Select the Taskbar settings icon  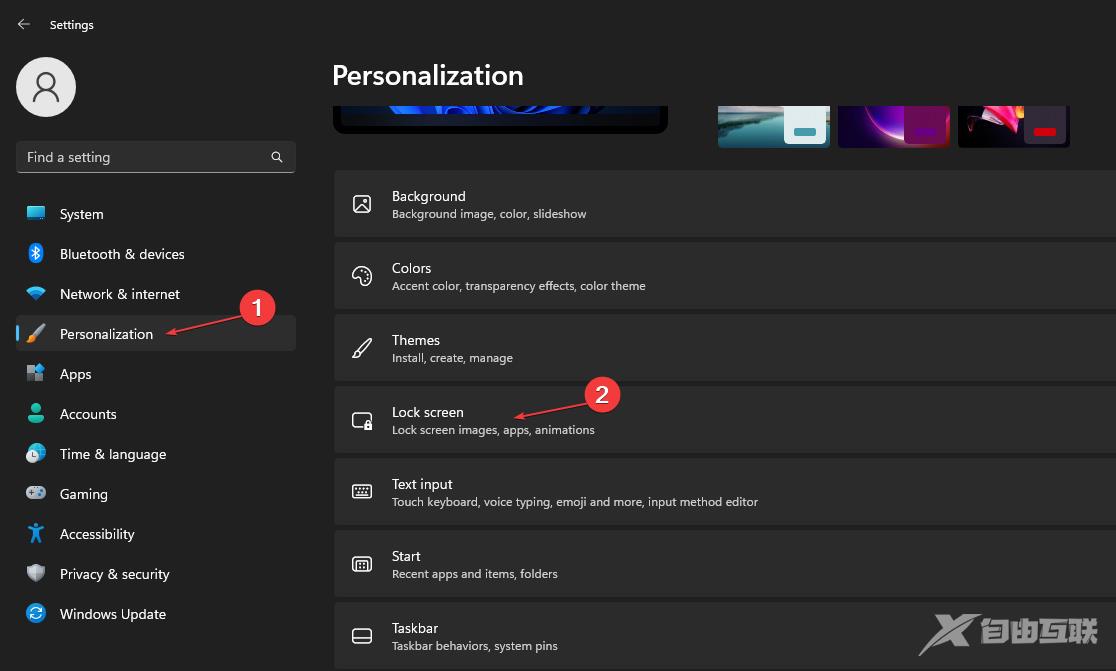tap(362, 636)
